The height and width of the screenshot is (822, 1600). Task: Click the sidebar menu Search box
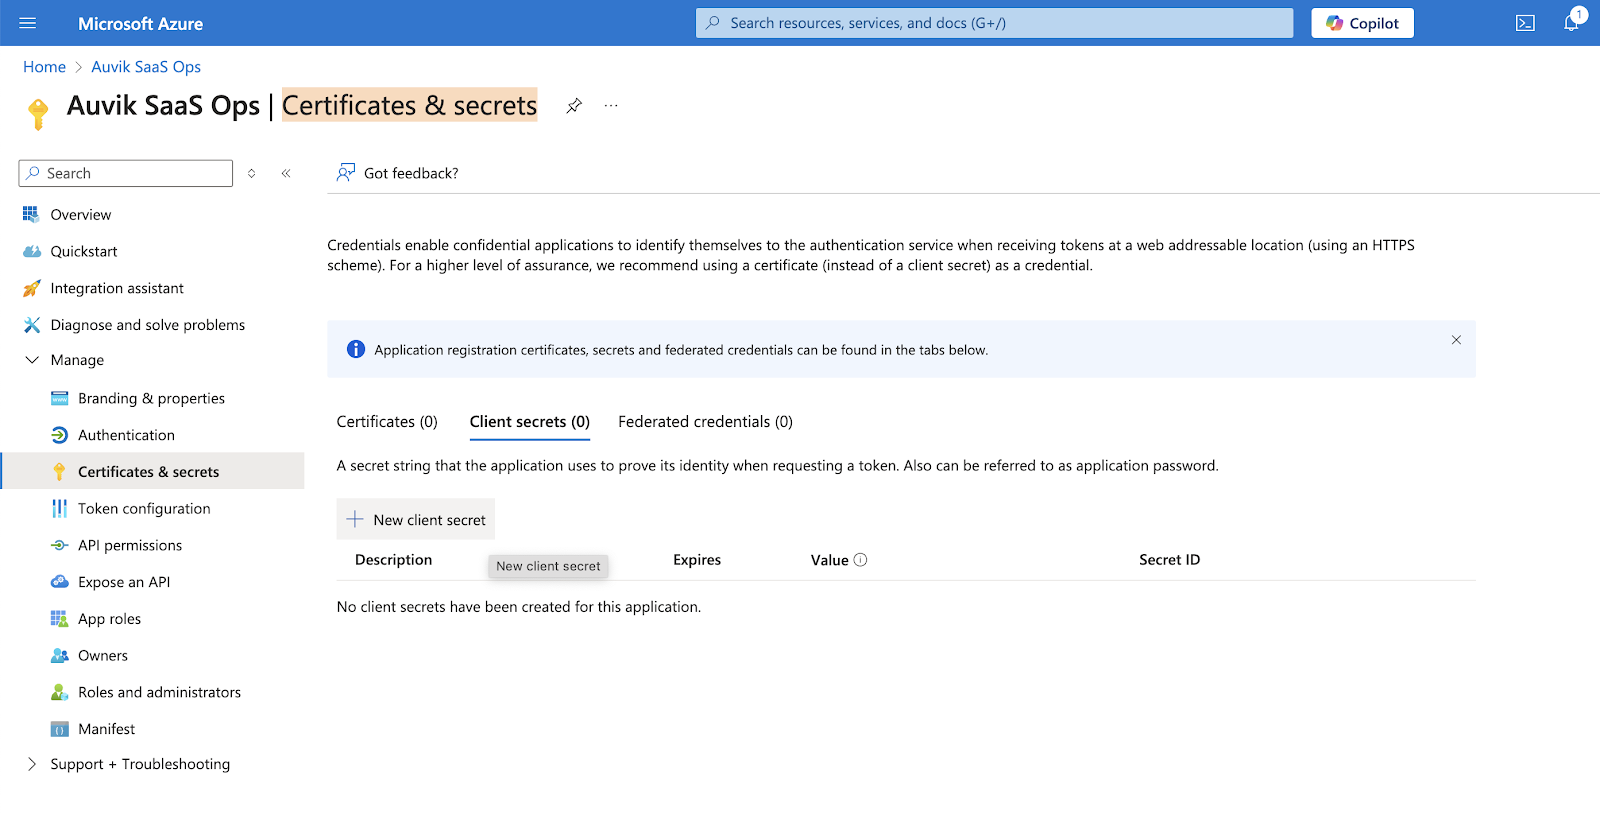[x=126, y=173]
